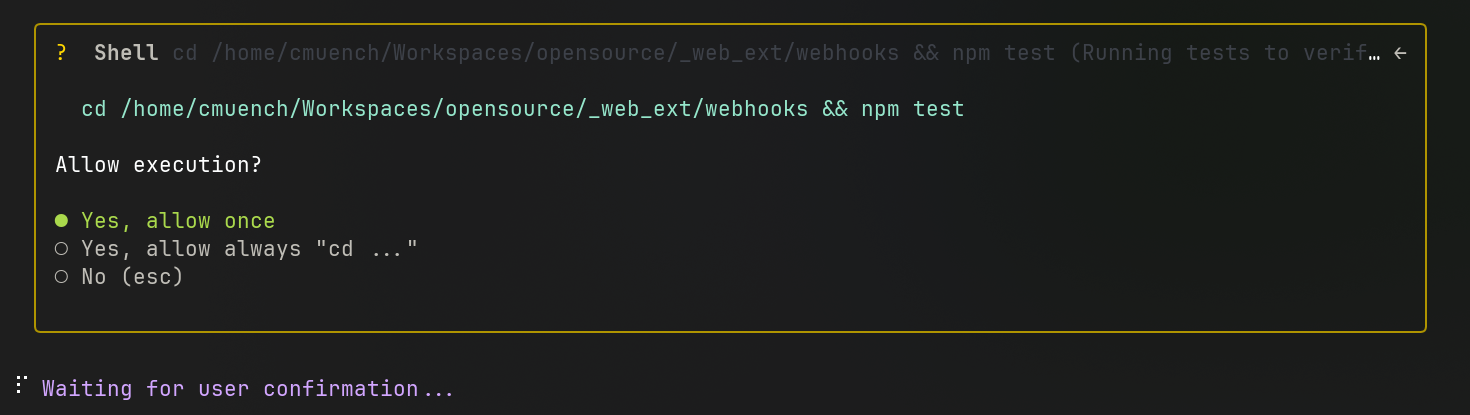Click the yellow question mark icon
Screen dimensions: 1470x415
click(61, 53)
